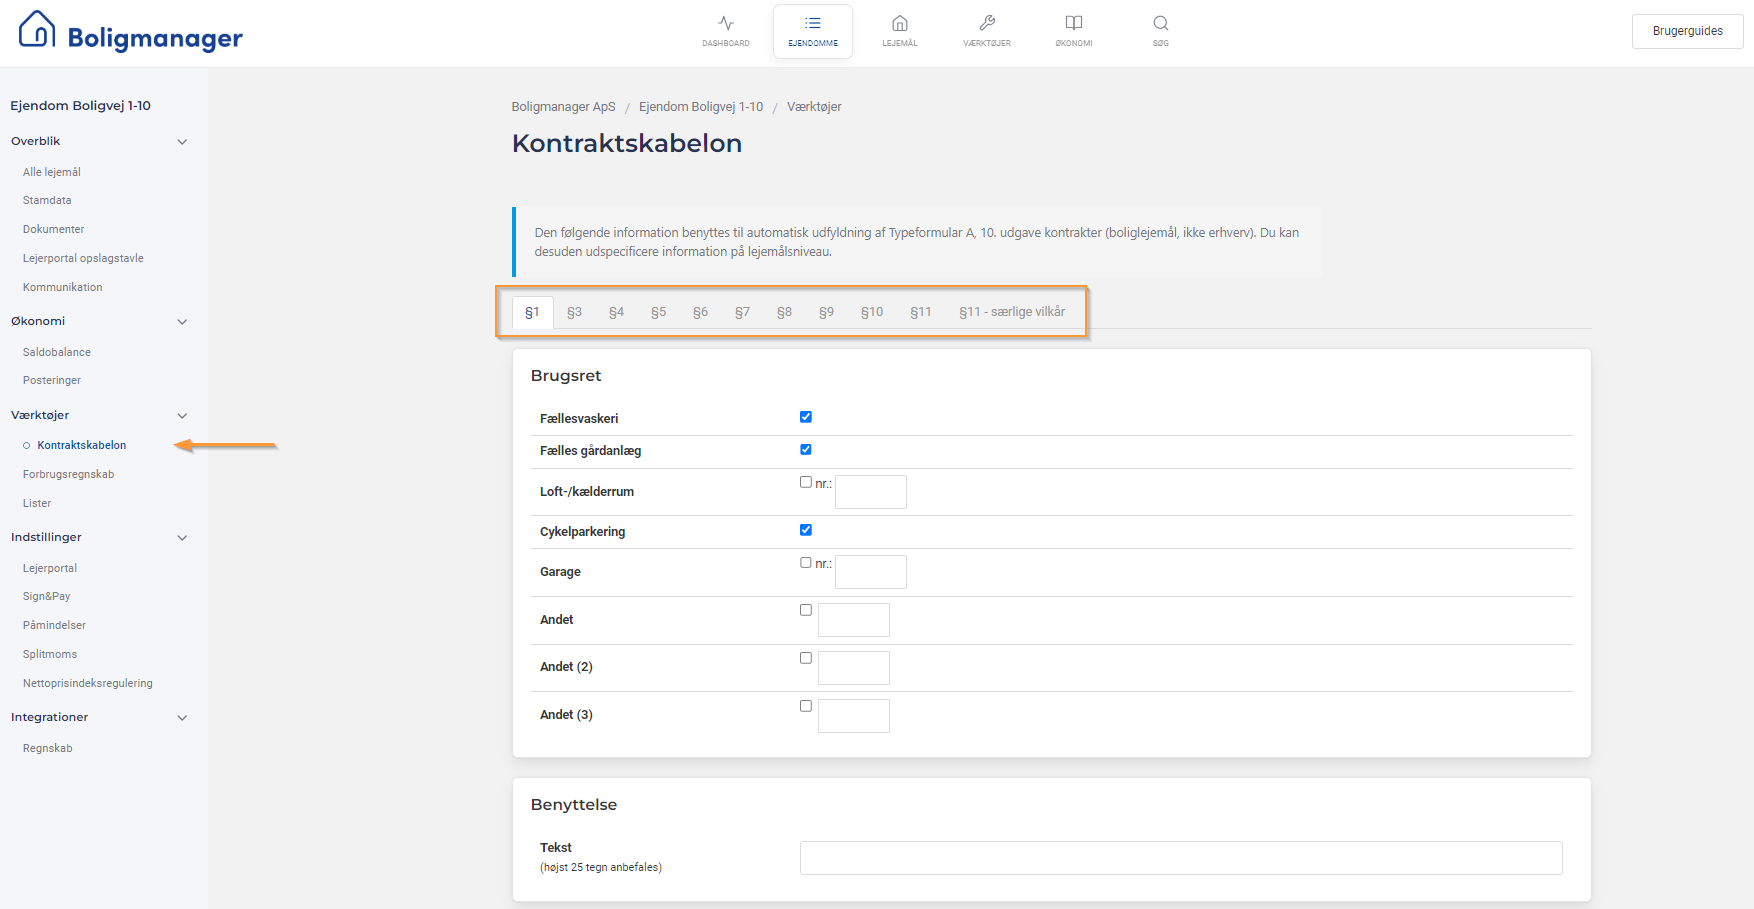Follow the Boligmanager ApS breadcrumb link
Screen dimensions: 1754x909
564,107
